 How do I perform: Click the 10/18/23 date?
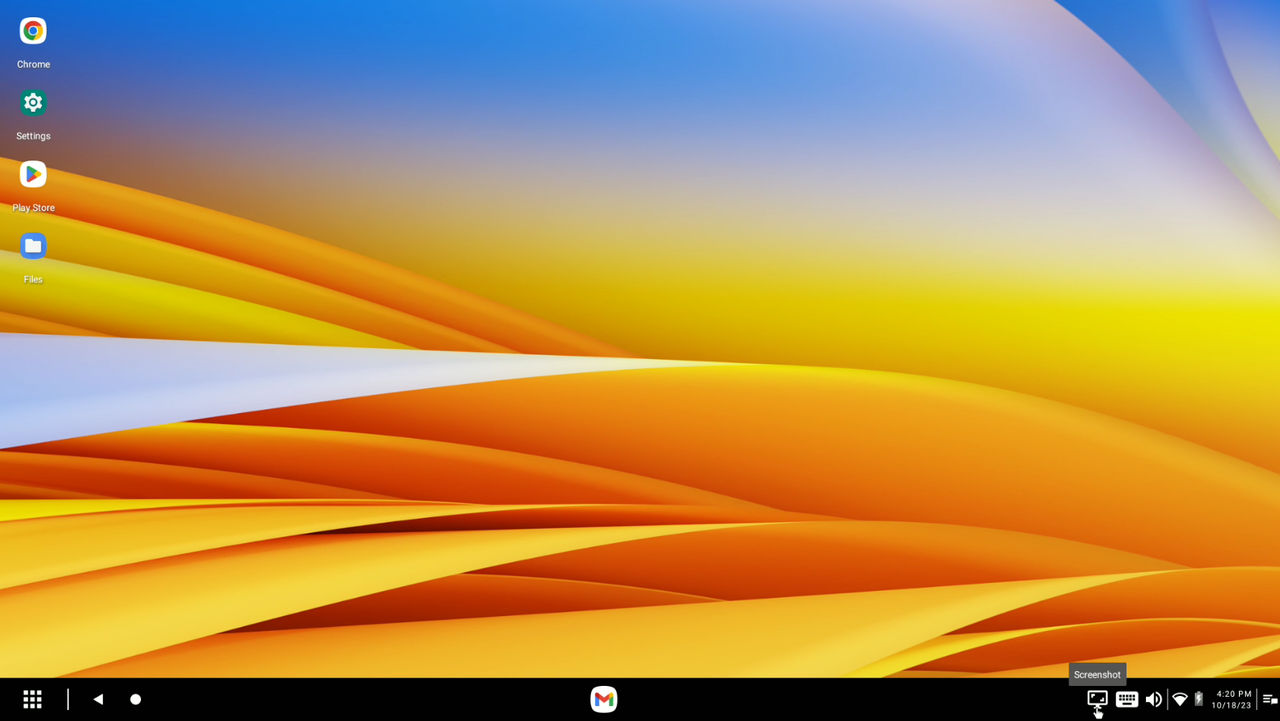click(x=1232, y=706)
